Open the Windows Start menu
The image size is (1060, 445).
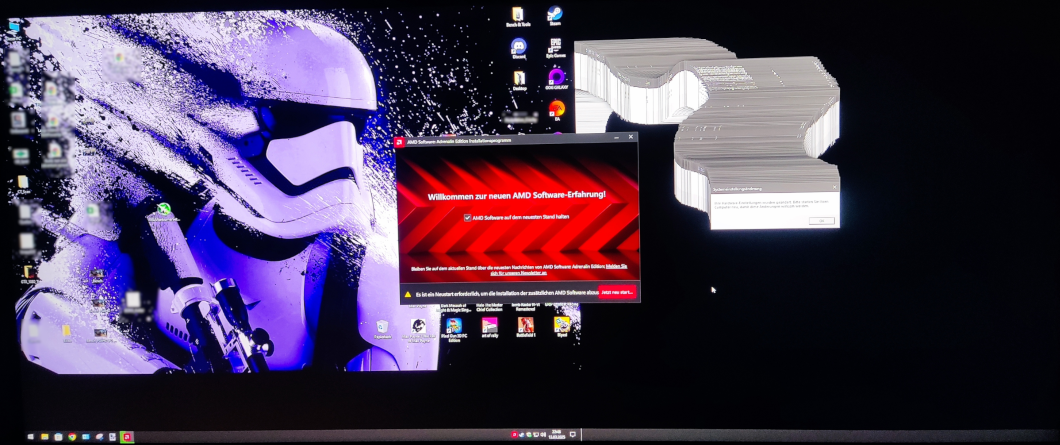31,437
